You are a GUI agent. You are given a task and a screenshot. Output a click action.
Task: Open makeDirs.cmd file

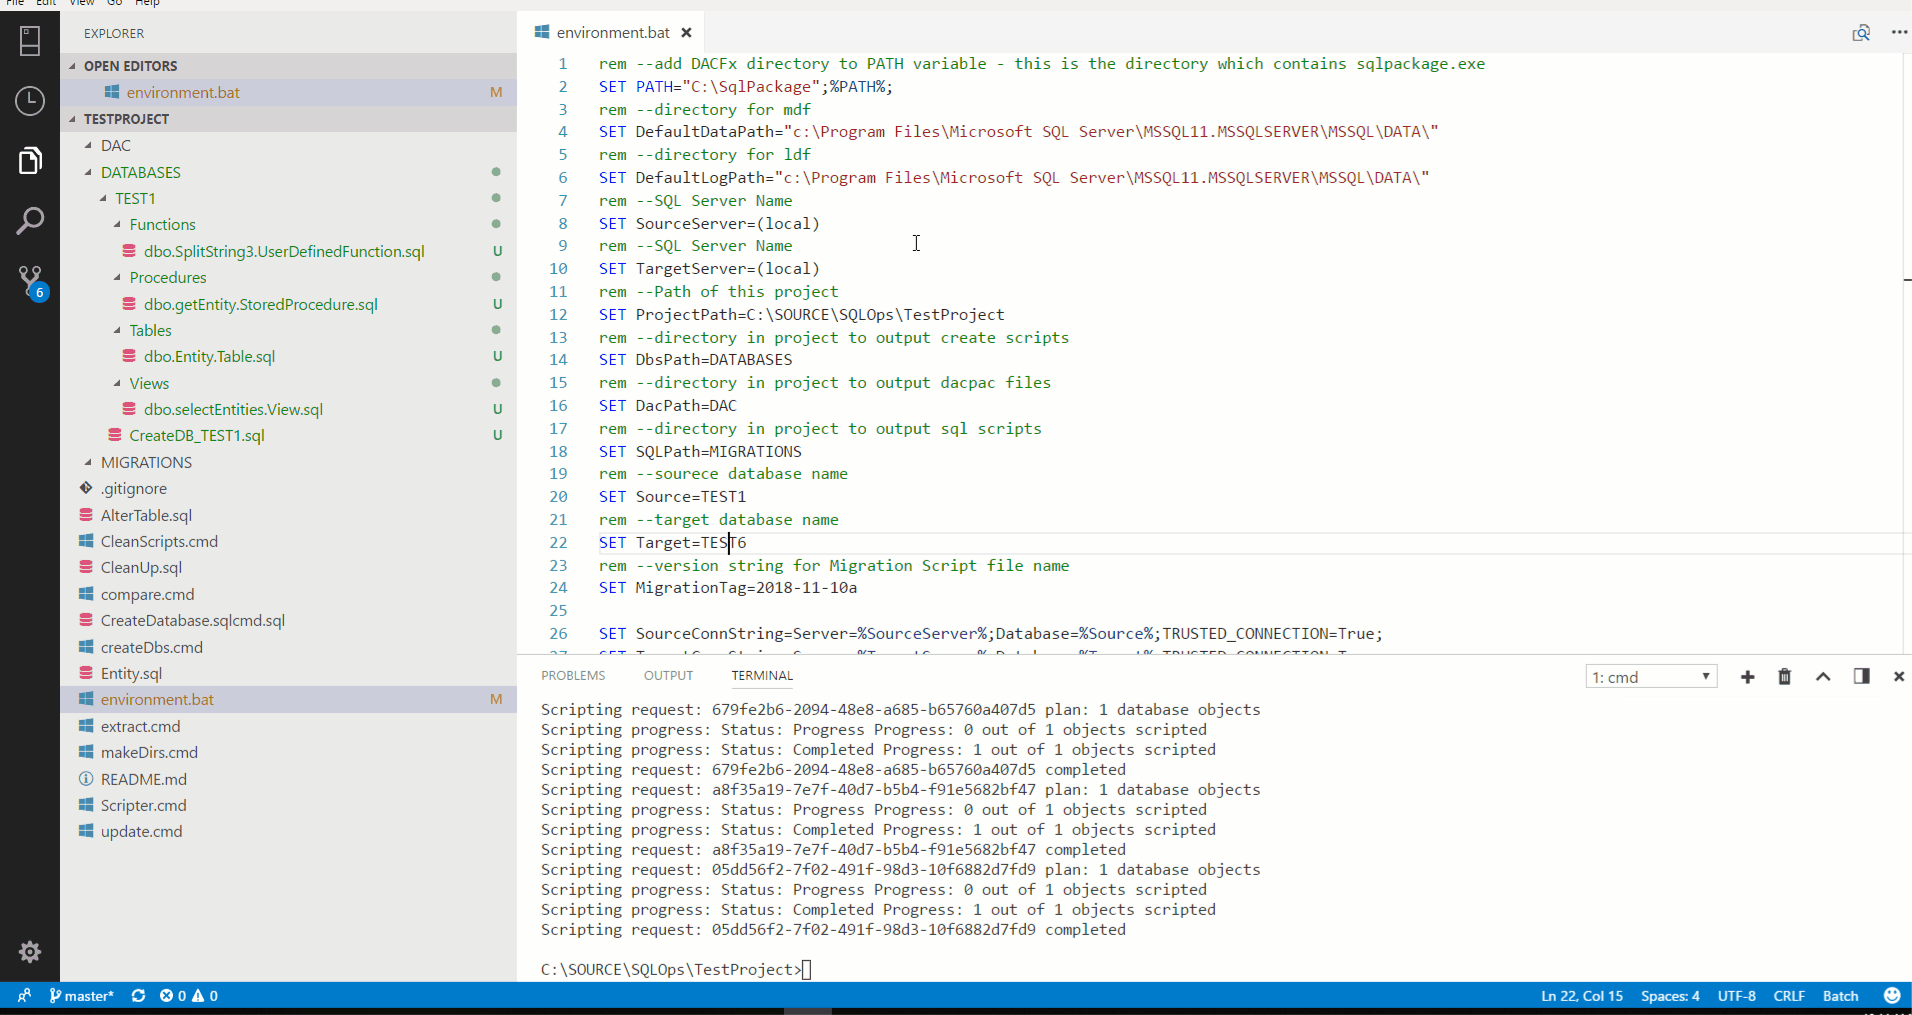(x=289, y=753)
